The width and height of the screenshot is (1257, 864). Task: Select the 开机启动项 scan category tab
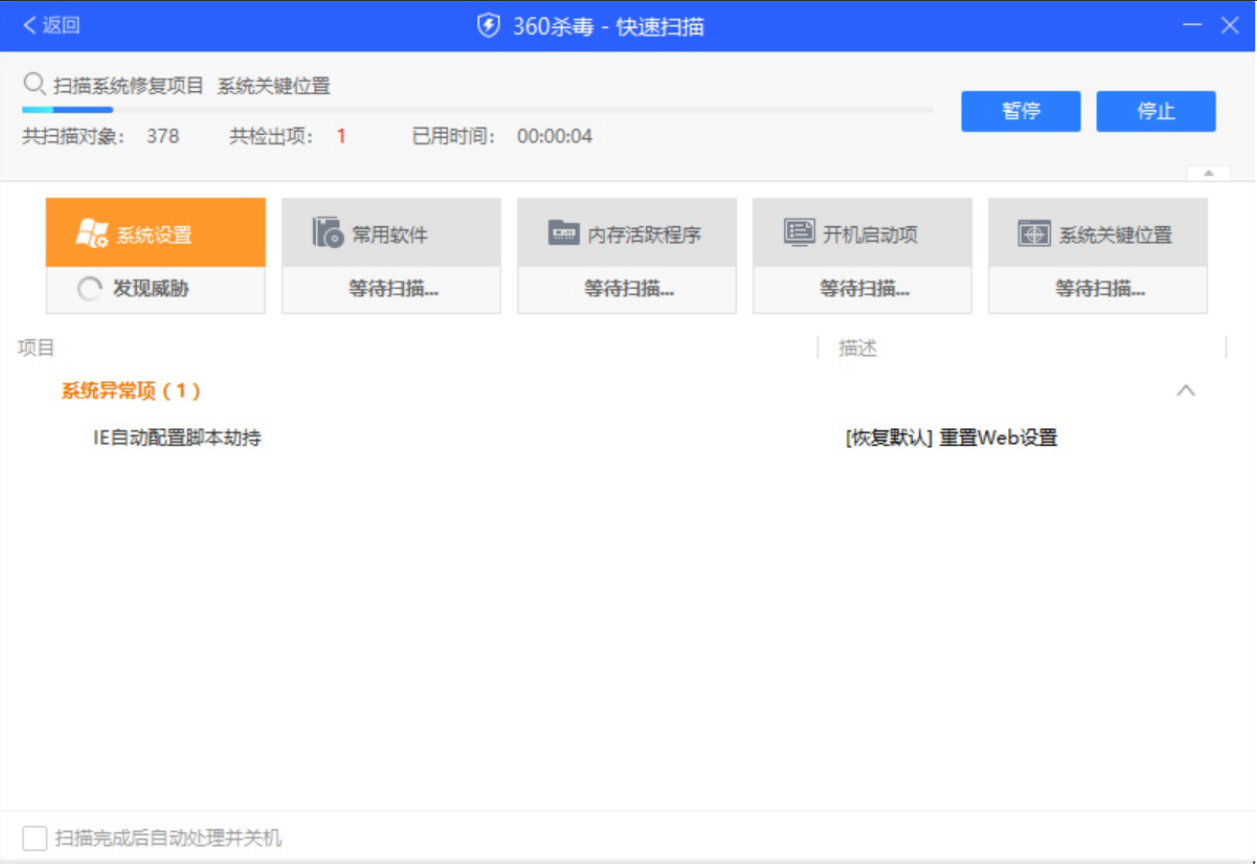point(862,233)
